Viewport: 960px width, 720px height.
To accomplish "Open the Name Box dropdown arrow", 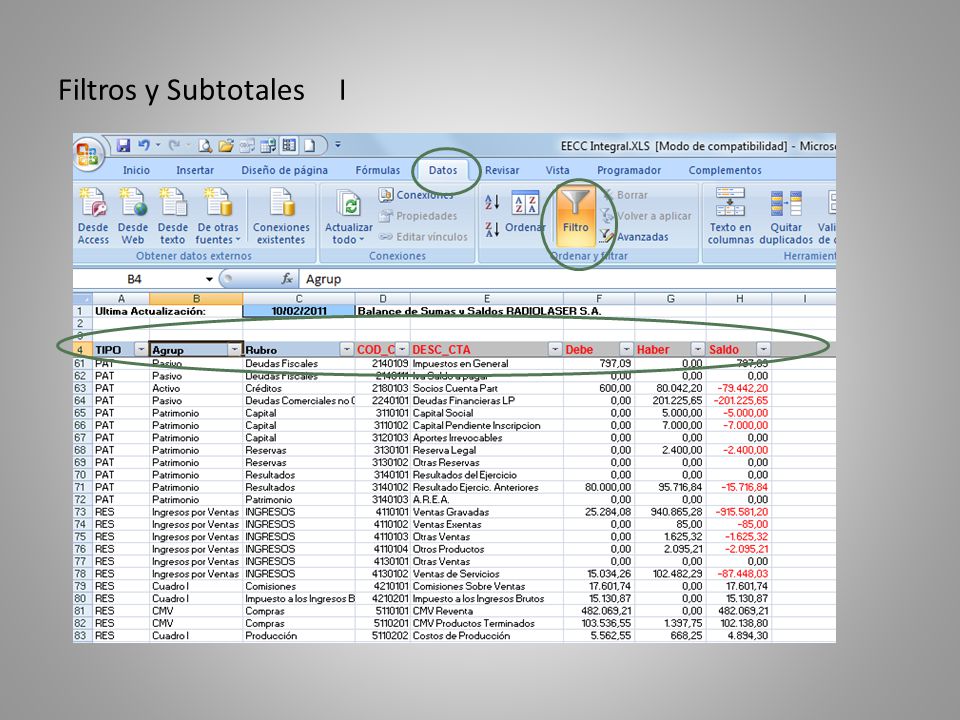I will point(209,279).
